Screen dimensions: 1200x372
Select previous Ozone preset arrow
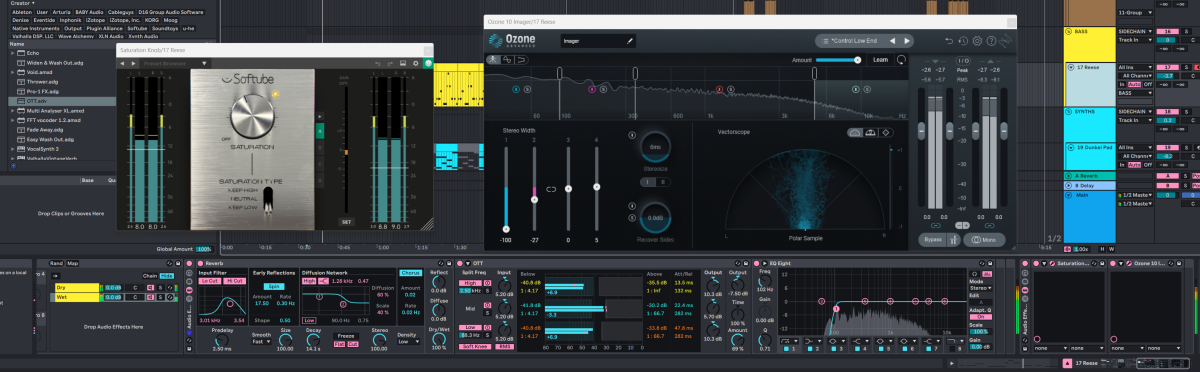tap(894, 41)
